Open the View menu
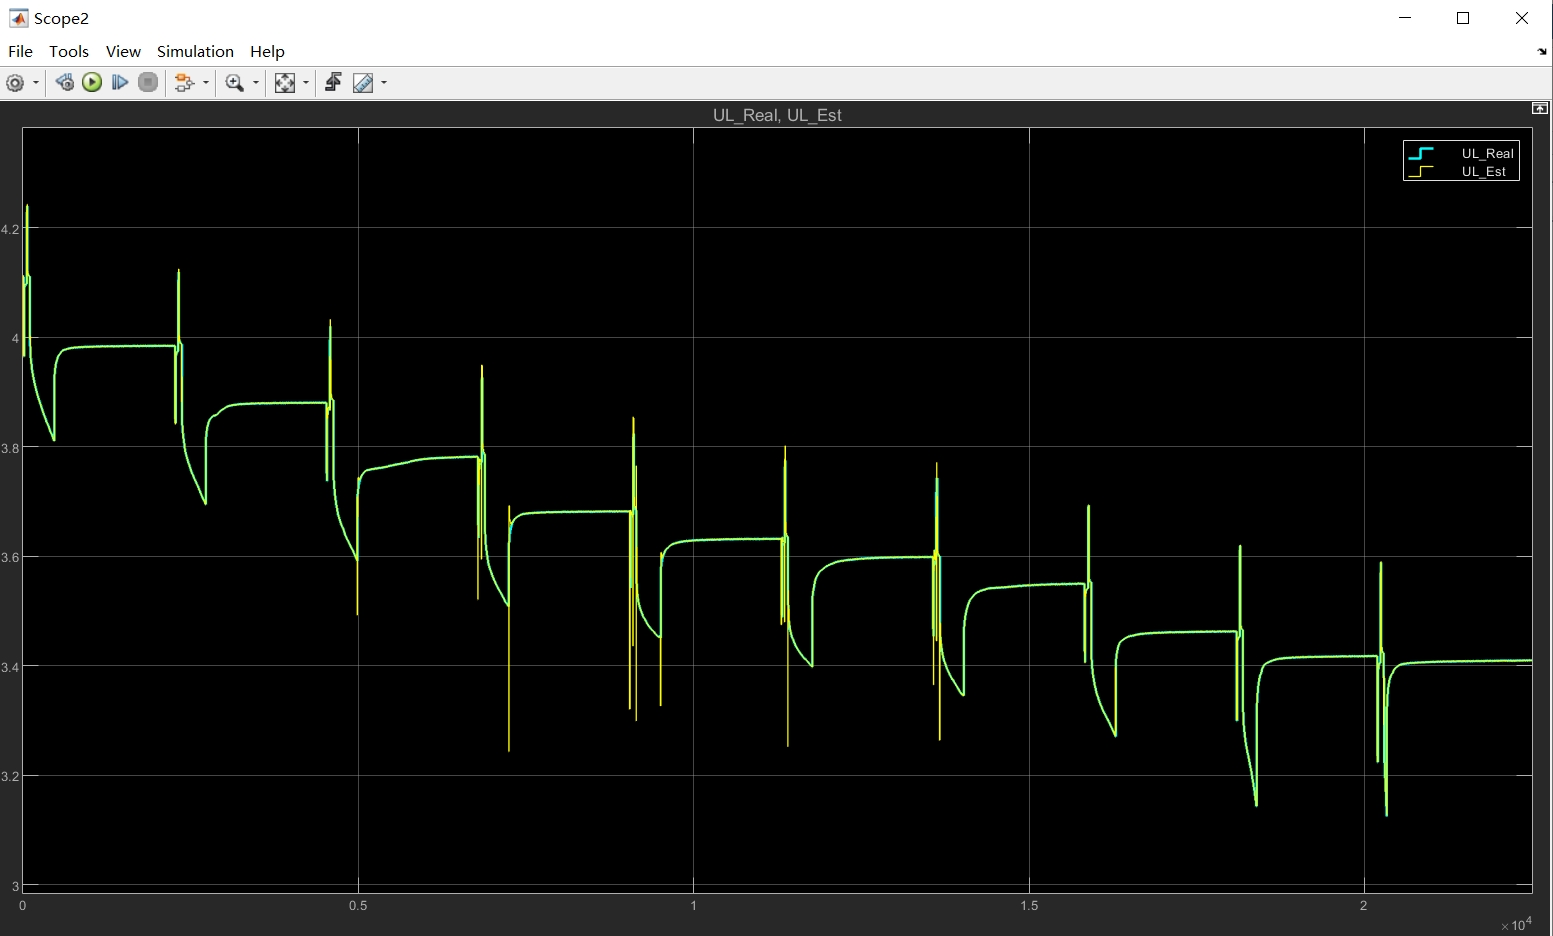The height and width of the screenshot is (936, 1553). click(x=123, y=51)
